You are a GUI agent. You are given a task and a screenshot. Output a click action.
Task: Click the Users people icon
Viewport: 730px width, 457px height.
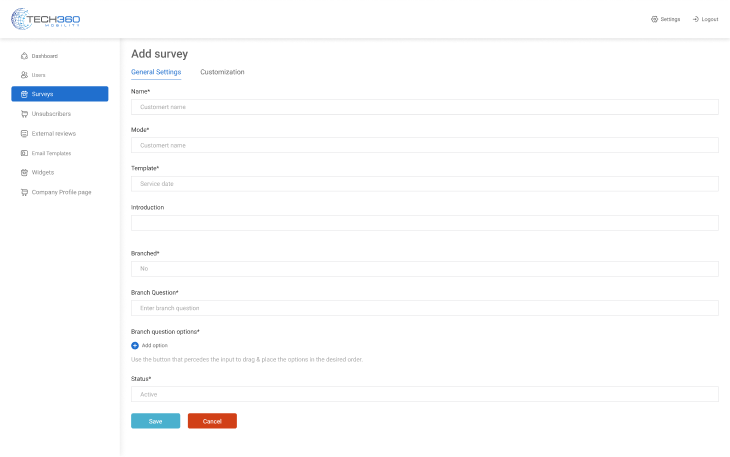pos(24,75)
